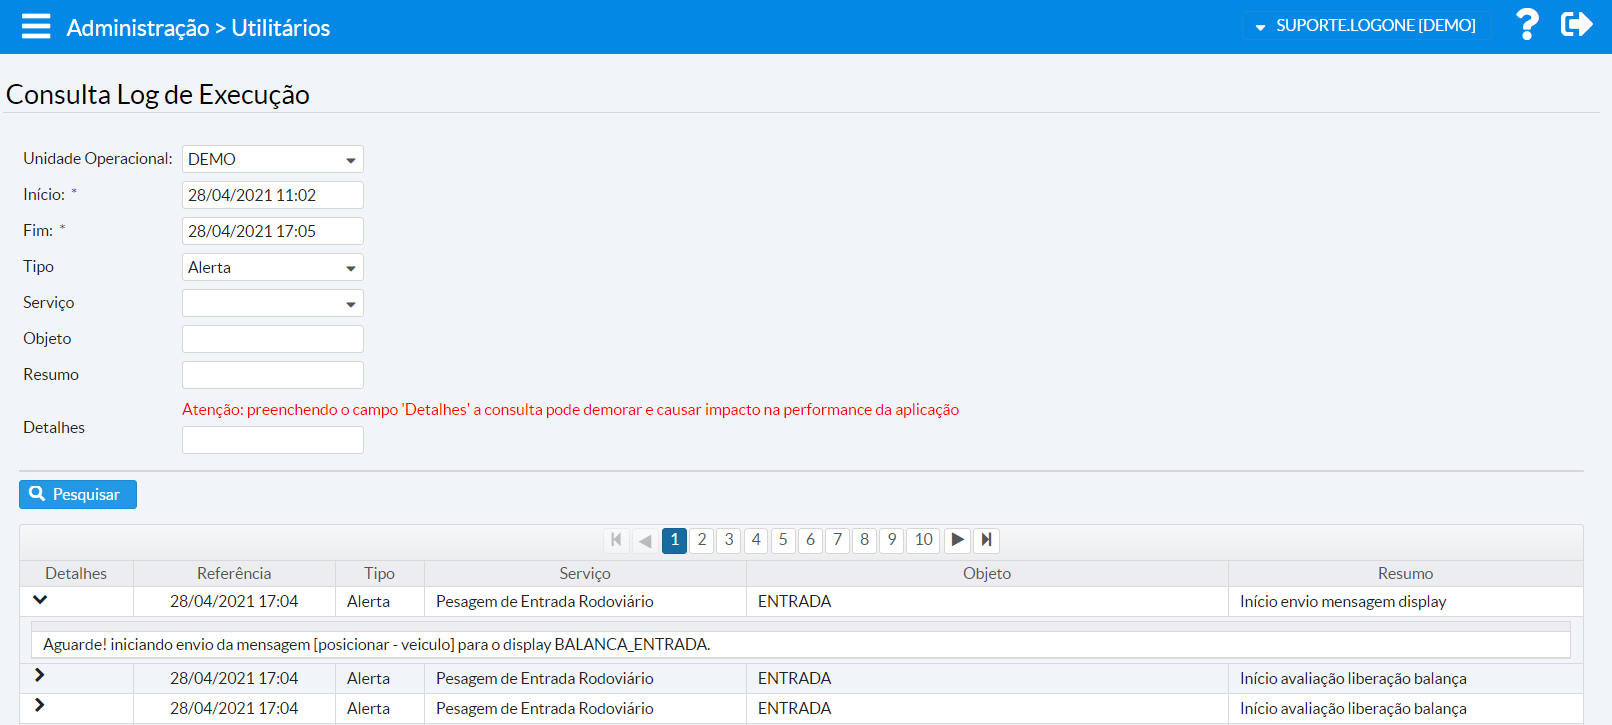This screenshot has height=725, width=1612.
Task: Expand details of the second log row
Action: (x=40, y=676)
